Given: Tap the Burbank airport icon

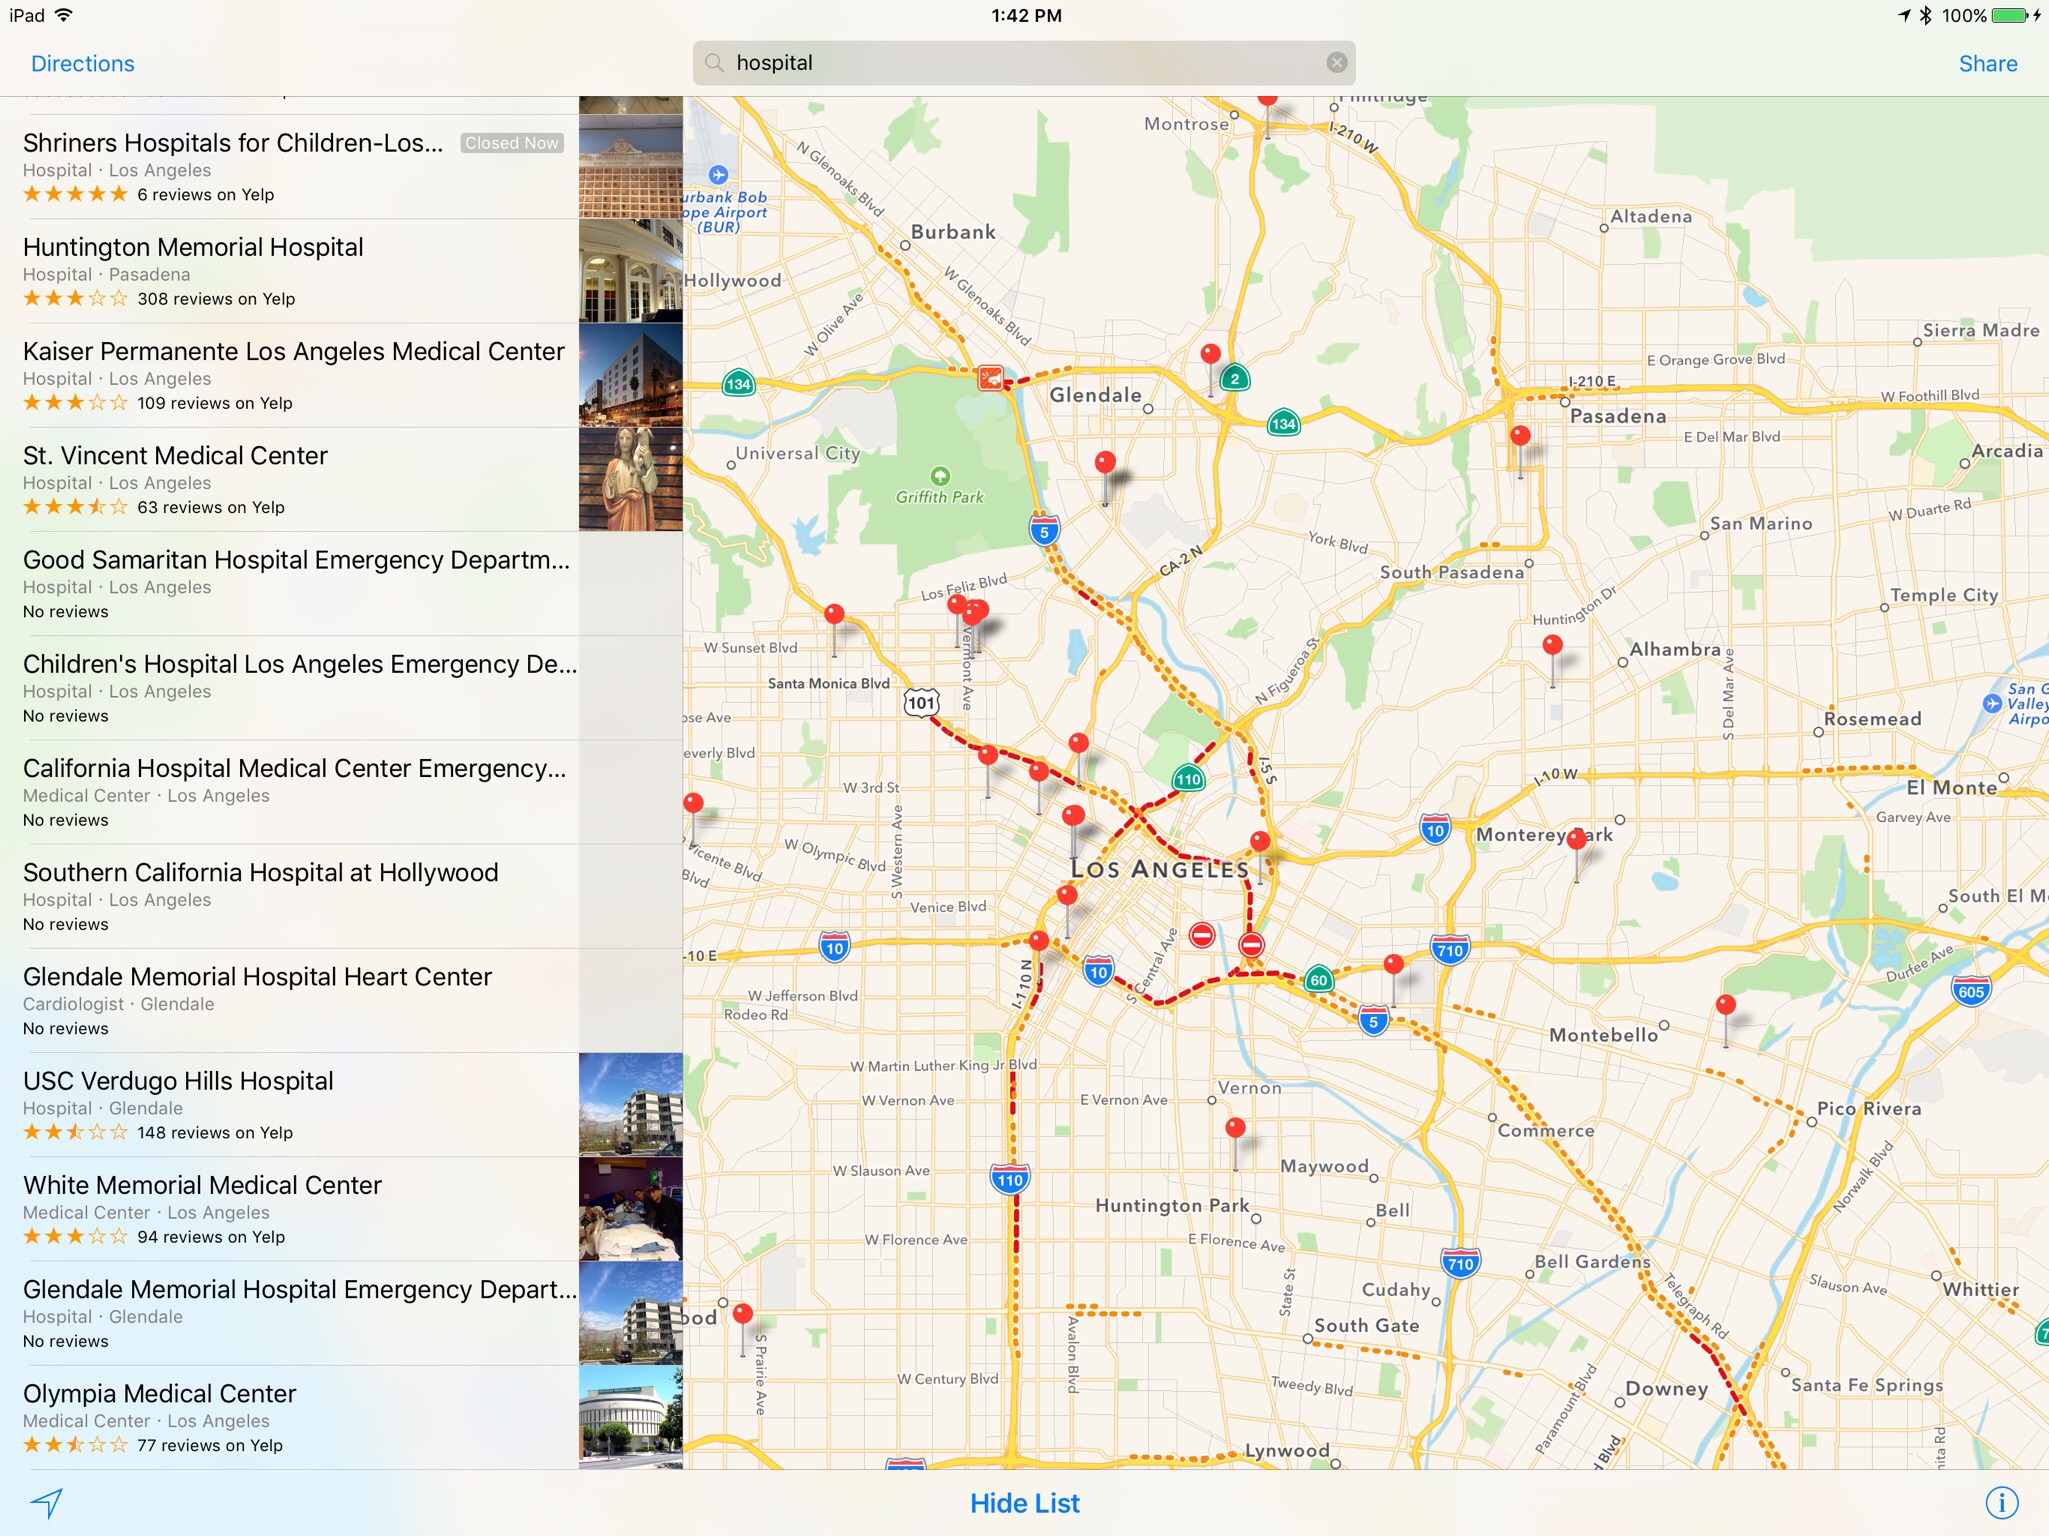Looking at the screenshot, I should coord(718,175).
